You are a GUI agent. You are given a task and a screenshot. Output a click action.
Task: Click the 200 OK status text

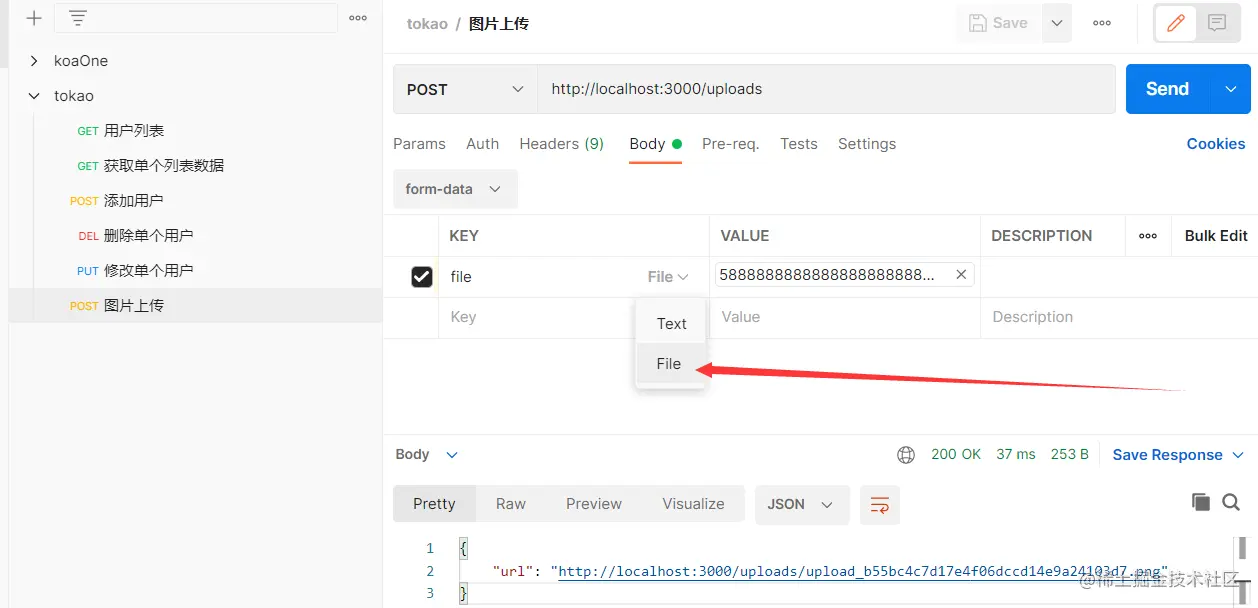pos(955,455)
